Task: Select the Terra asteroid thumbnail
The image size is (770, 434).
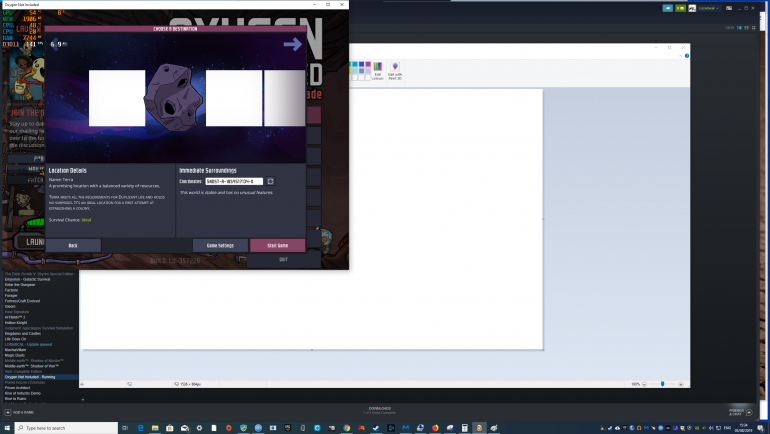Action: tap(173, 97)
